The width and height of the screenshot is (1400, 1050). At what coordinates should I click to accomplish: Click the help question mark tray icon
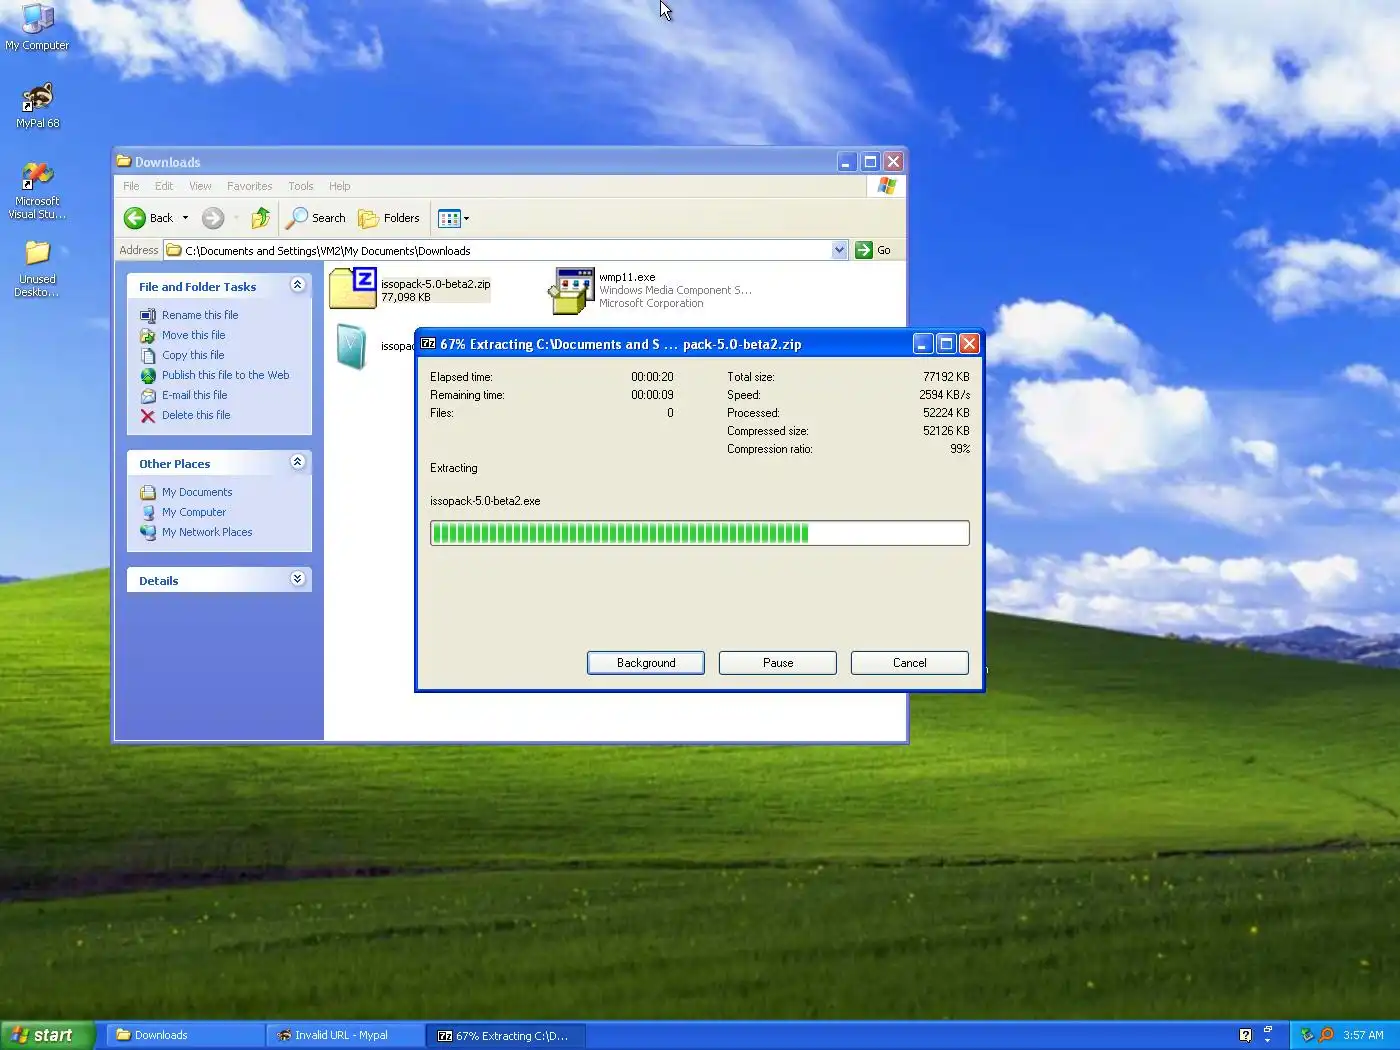1245,1035
